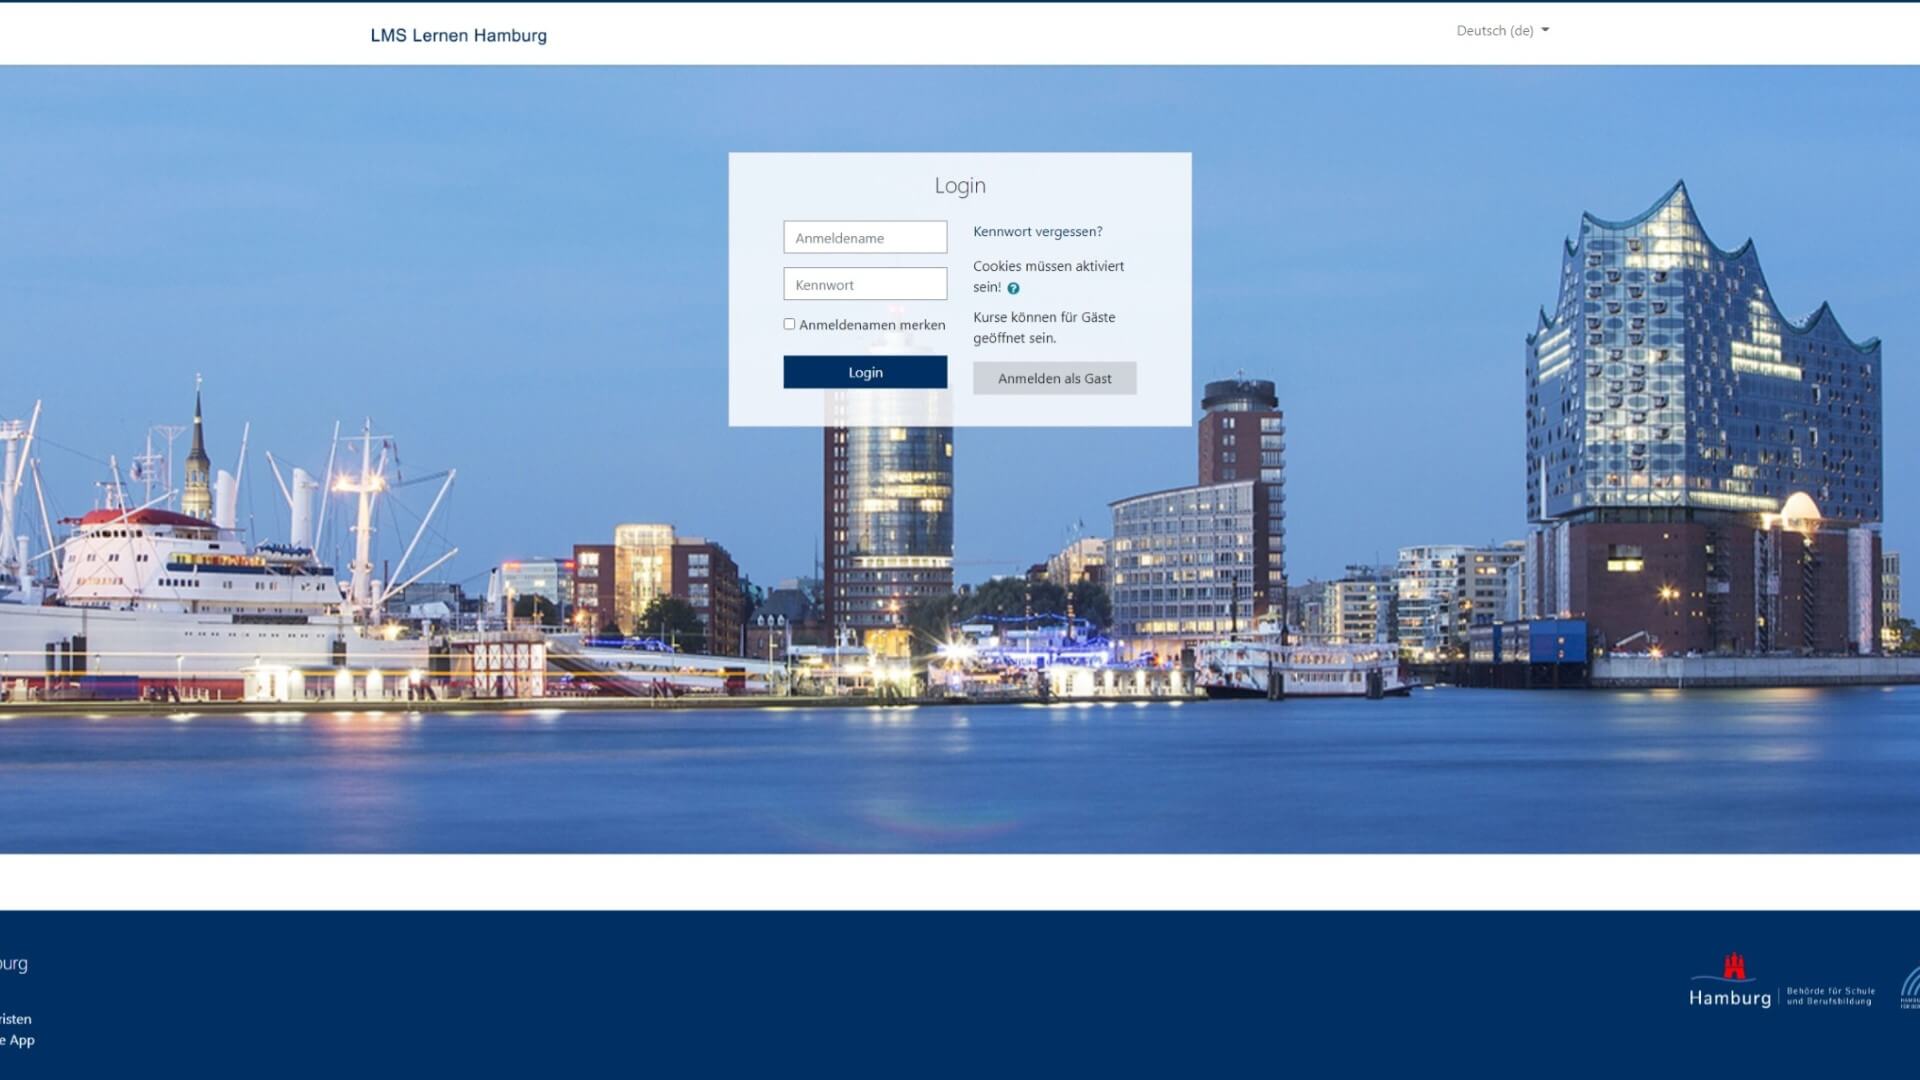The height and width of the screenshot is (1080, 1920).
Task: Click the Hamburg wordmark in the footer
Action: [x=1729, y=998]
